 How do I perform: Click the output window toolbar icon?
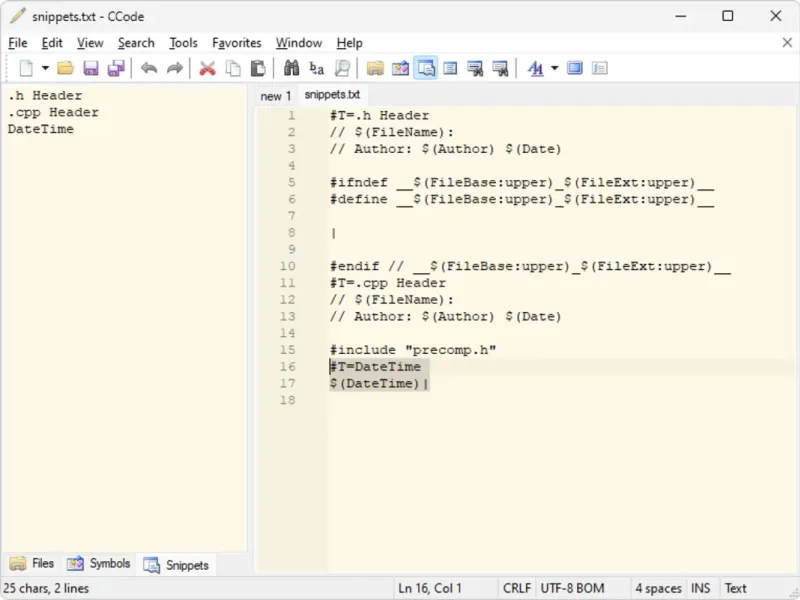(x=450, y=68)
